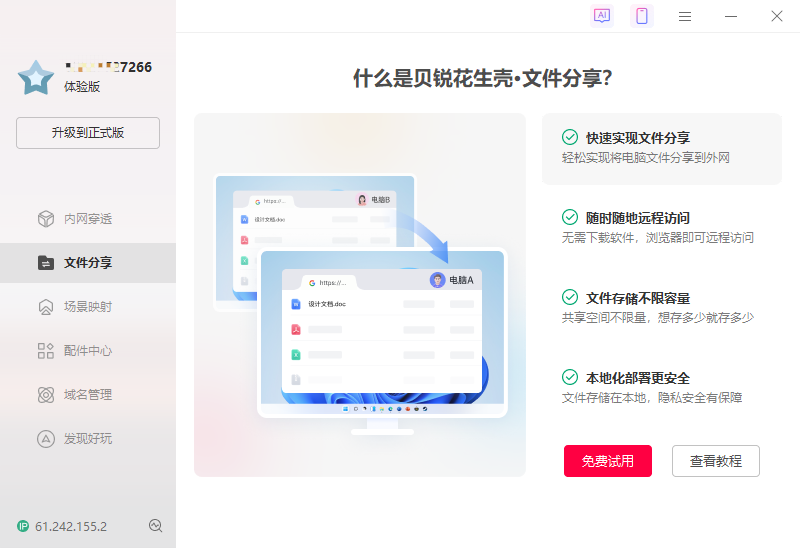Open the 配件中心 menu item

(88, 351)
